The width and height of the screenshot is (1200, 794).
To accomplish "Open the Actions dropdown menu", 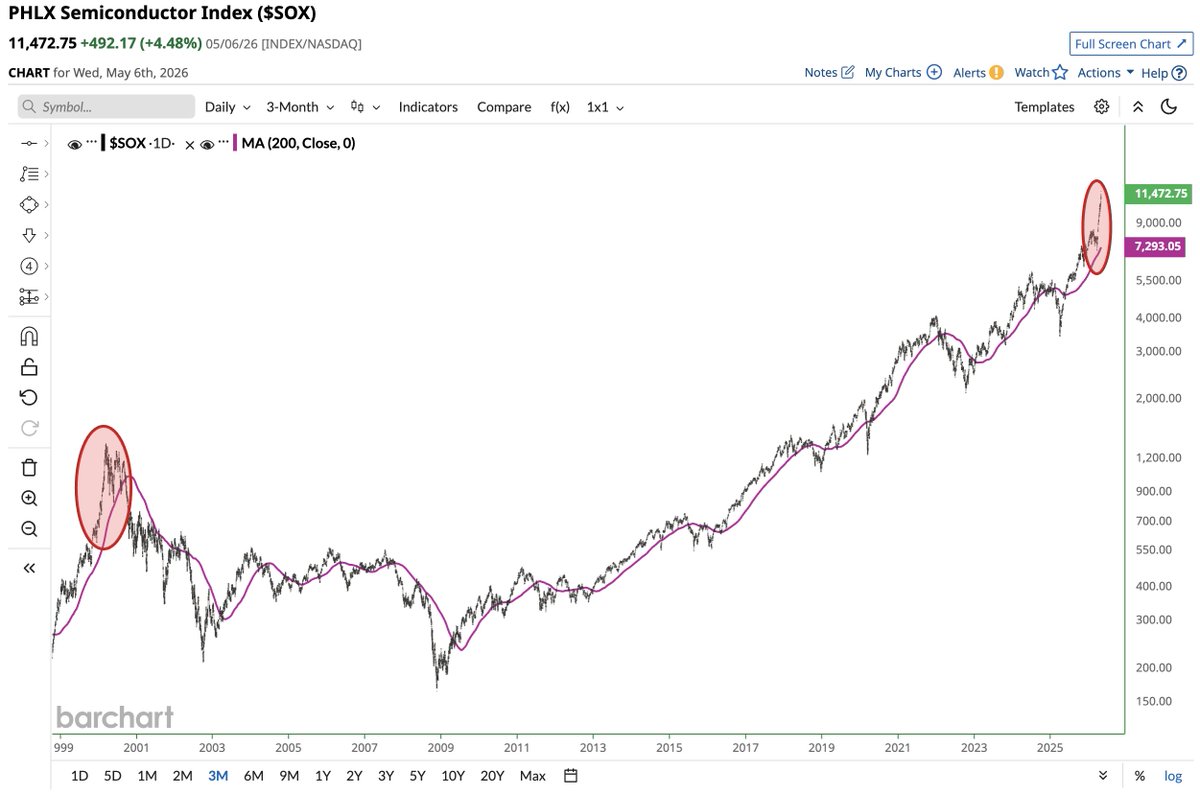I will (x=1106, y=72).
